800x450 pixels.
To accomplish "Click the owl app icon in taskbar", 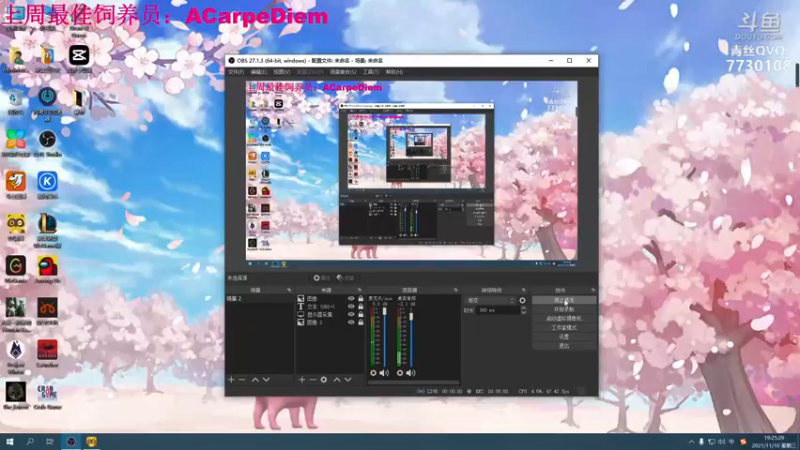I will 91,441.
